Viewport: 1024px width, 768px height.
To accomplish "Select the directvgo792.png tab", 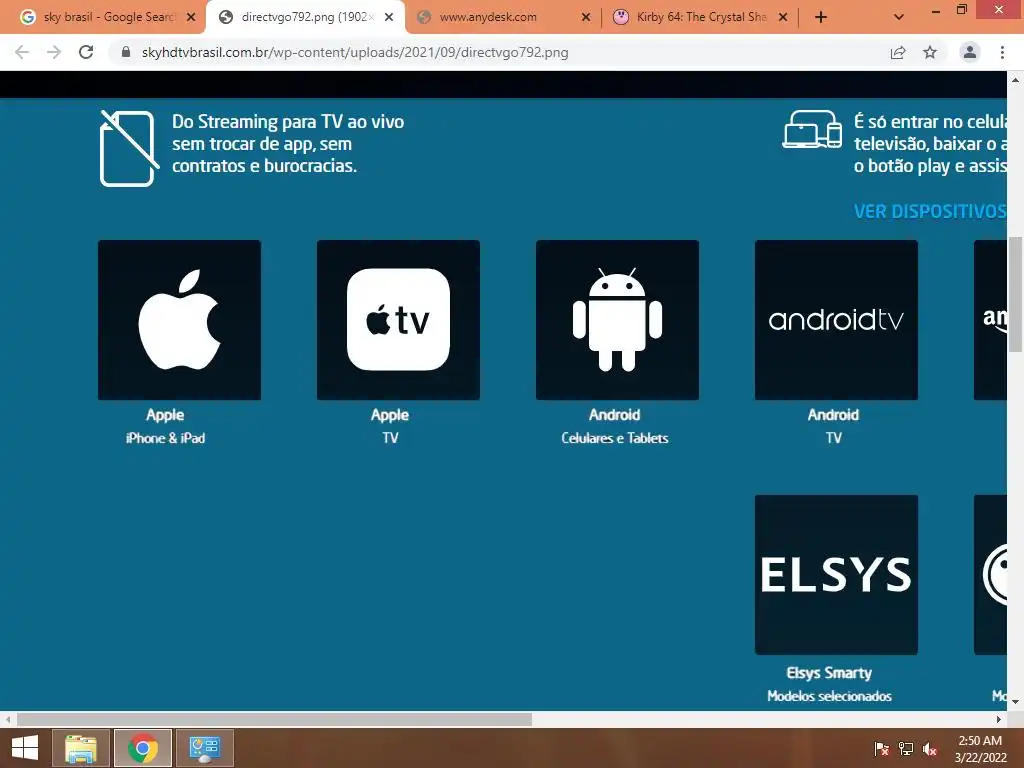I will [x=304, y=17].
